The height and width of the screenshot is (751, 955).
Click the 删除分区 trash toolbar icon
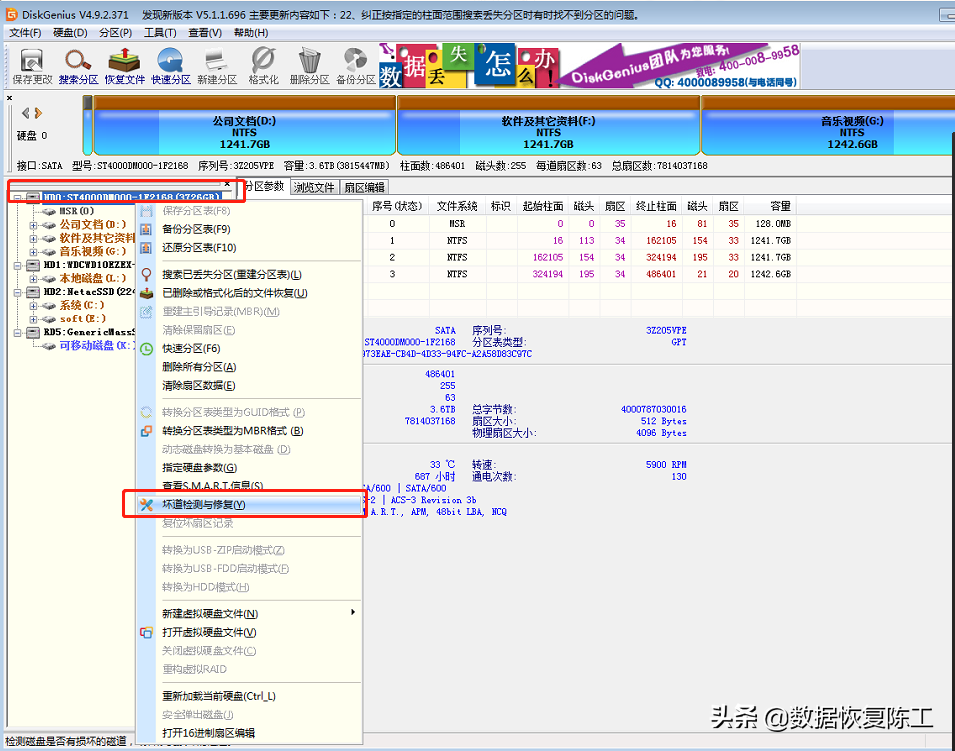click(x=309, y=66)
